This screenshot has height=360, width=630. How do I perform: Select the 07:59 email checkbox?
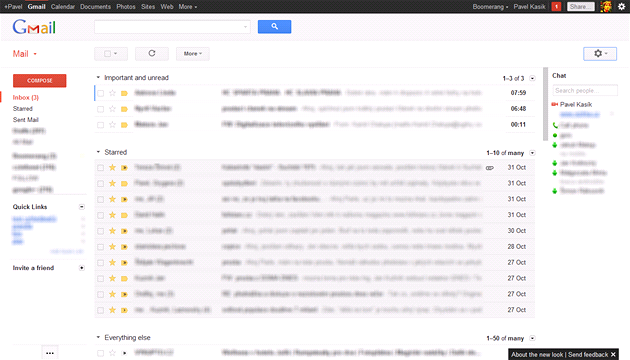pos(100,93)
